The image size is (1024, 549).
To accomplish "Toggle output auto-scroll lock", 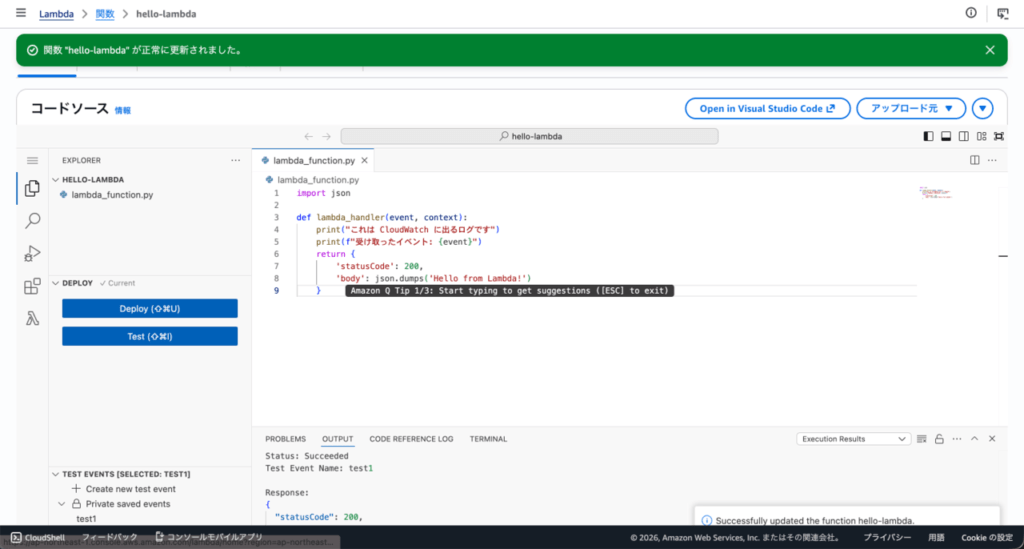I will click(939, 439).
